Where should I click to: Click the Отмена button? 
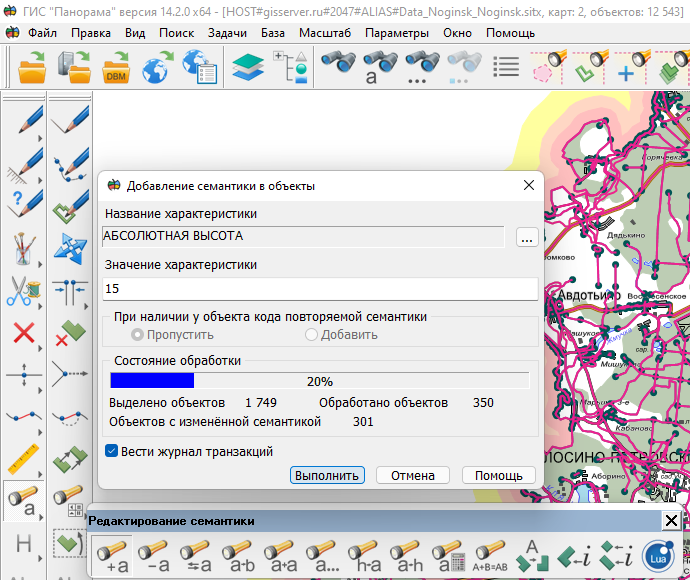click(x=412, y=475)
